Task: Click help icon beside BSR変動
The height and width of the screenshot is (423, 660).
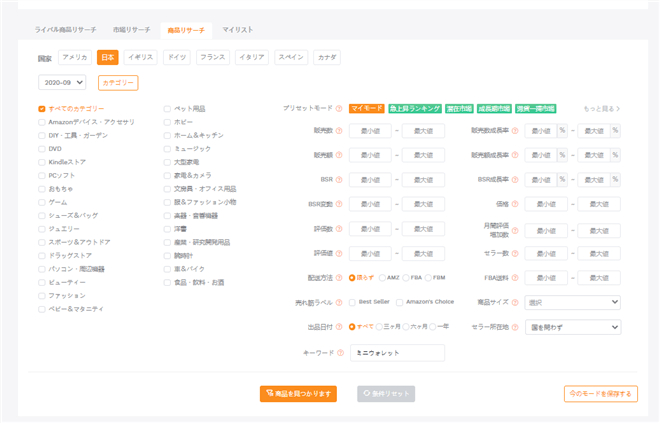Action: click(340, 204)
